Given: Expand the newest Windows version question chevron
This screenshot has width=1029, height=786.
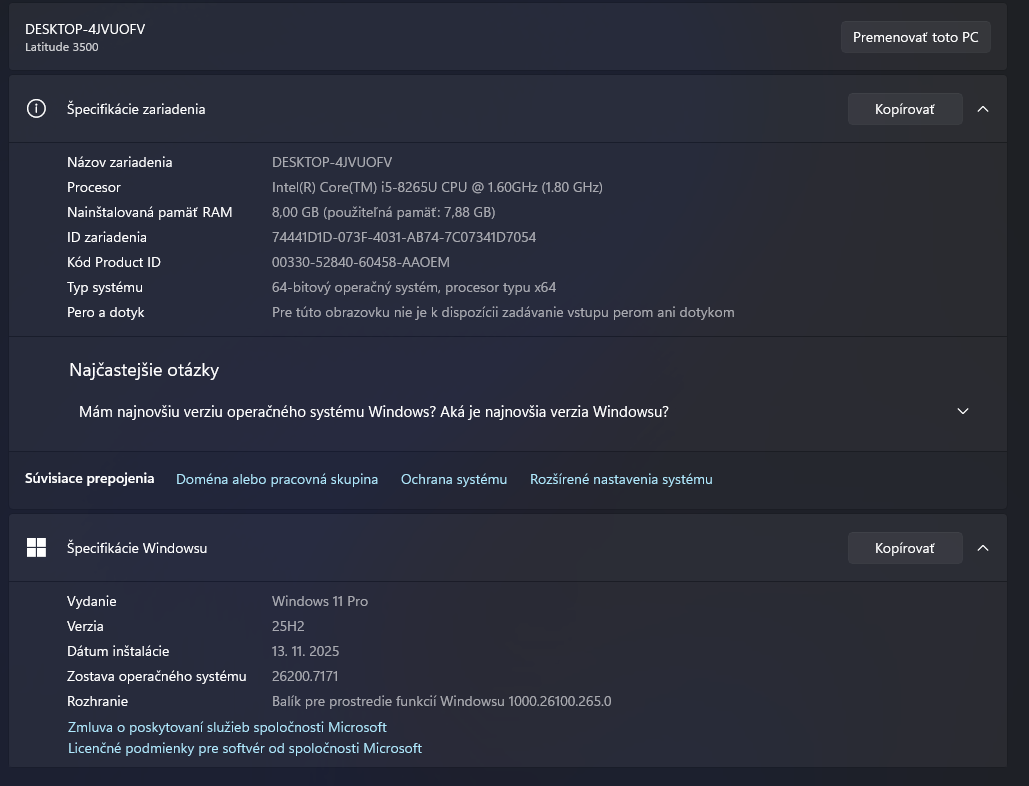Looking at the screenshot, I should pyautogui.click(x=963, y=411).
